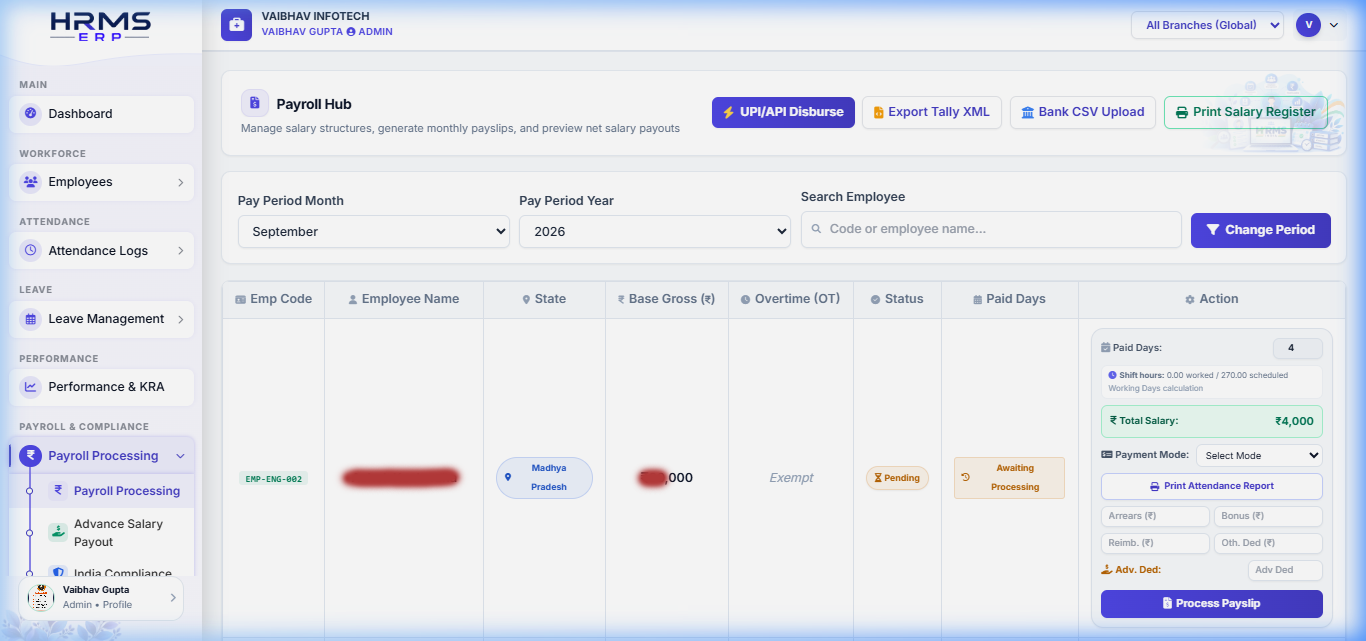Viewport: 1366px width, 641px height.
Task: Click the Overtime (OT) column header
Action: 790,299
